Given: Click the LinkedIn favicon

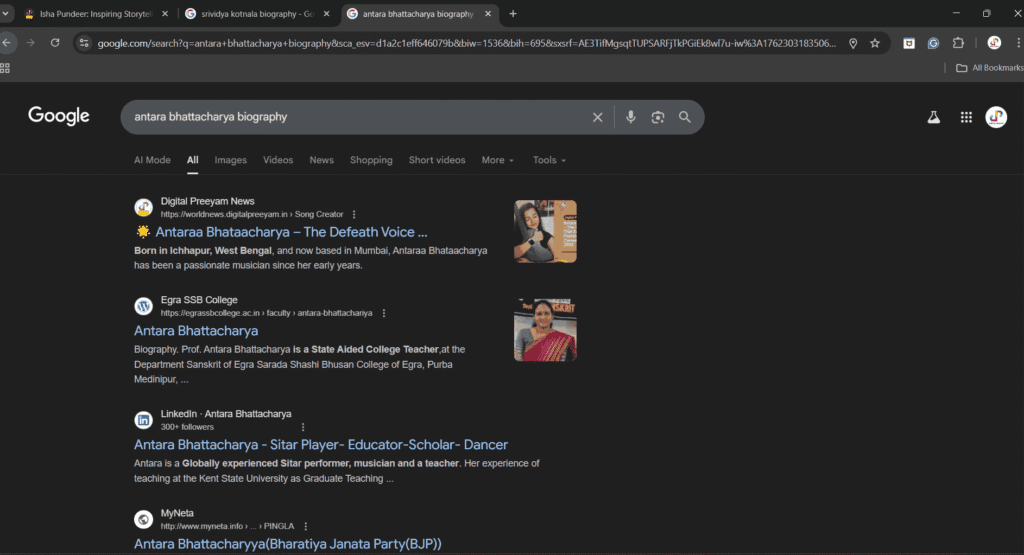Looking at the screenshot, I should click(x=143, y=420).
